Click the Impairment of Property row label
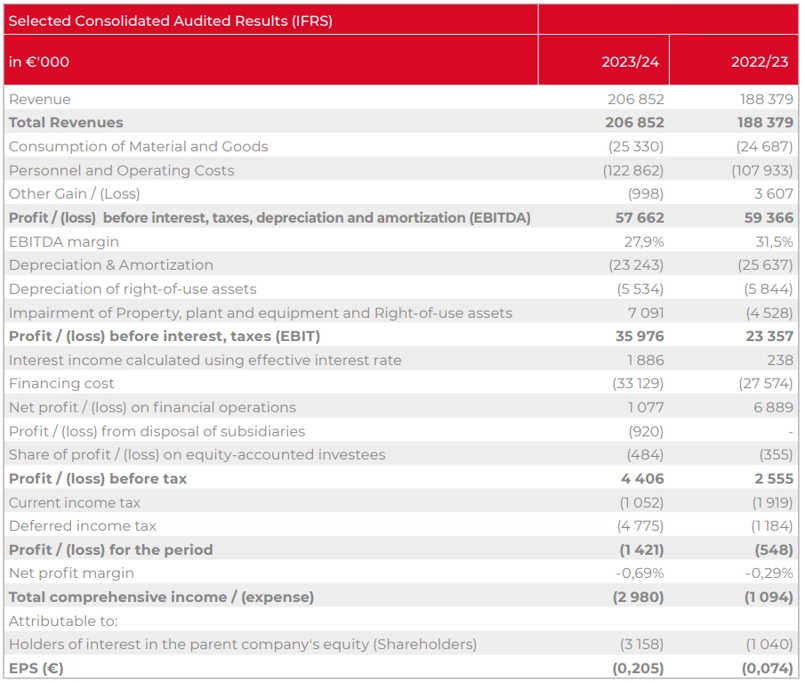Screen dimensions: 805x683 pos(261,313)
